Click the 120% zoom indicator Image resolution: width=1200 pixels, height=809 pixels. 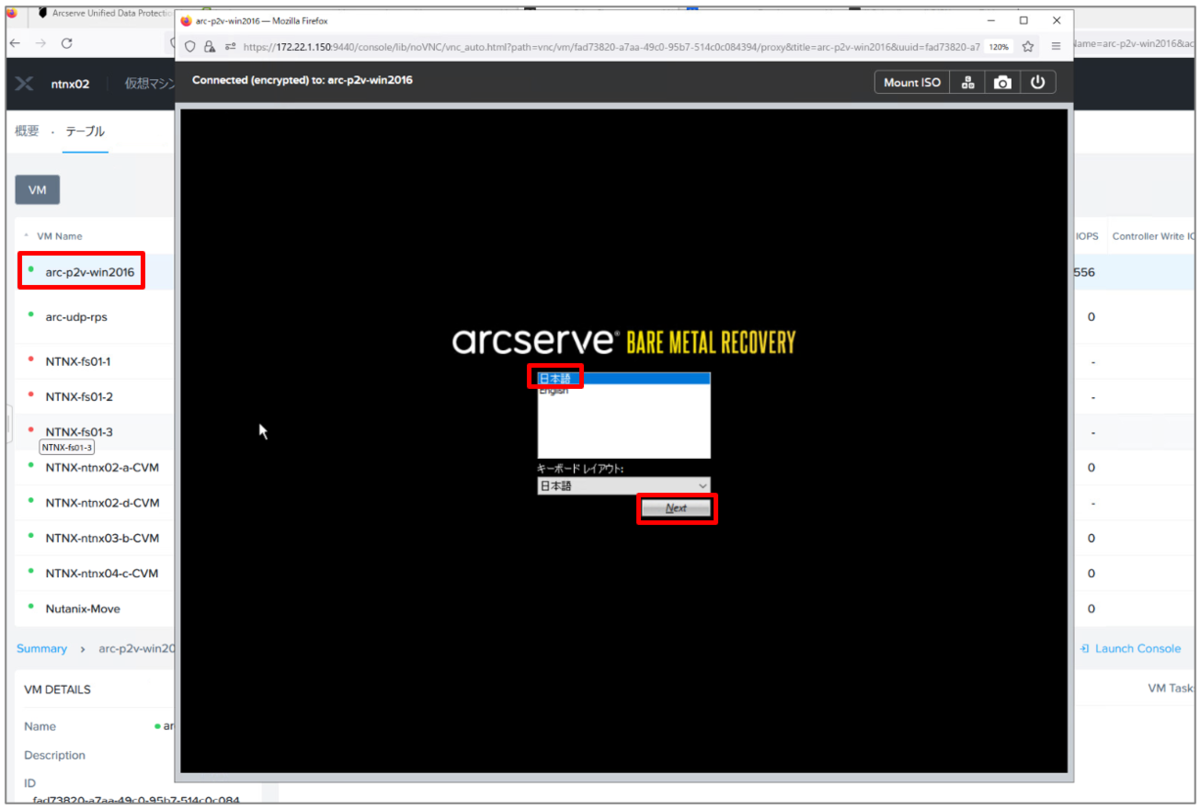click(x=999, y=46)
